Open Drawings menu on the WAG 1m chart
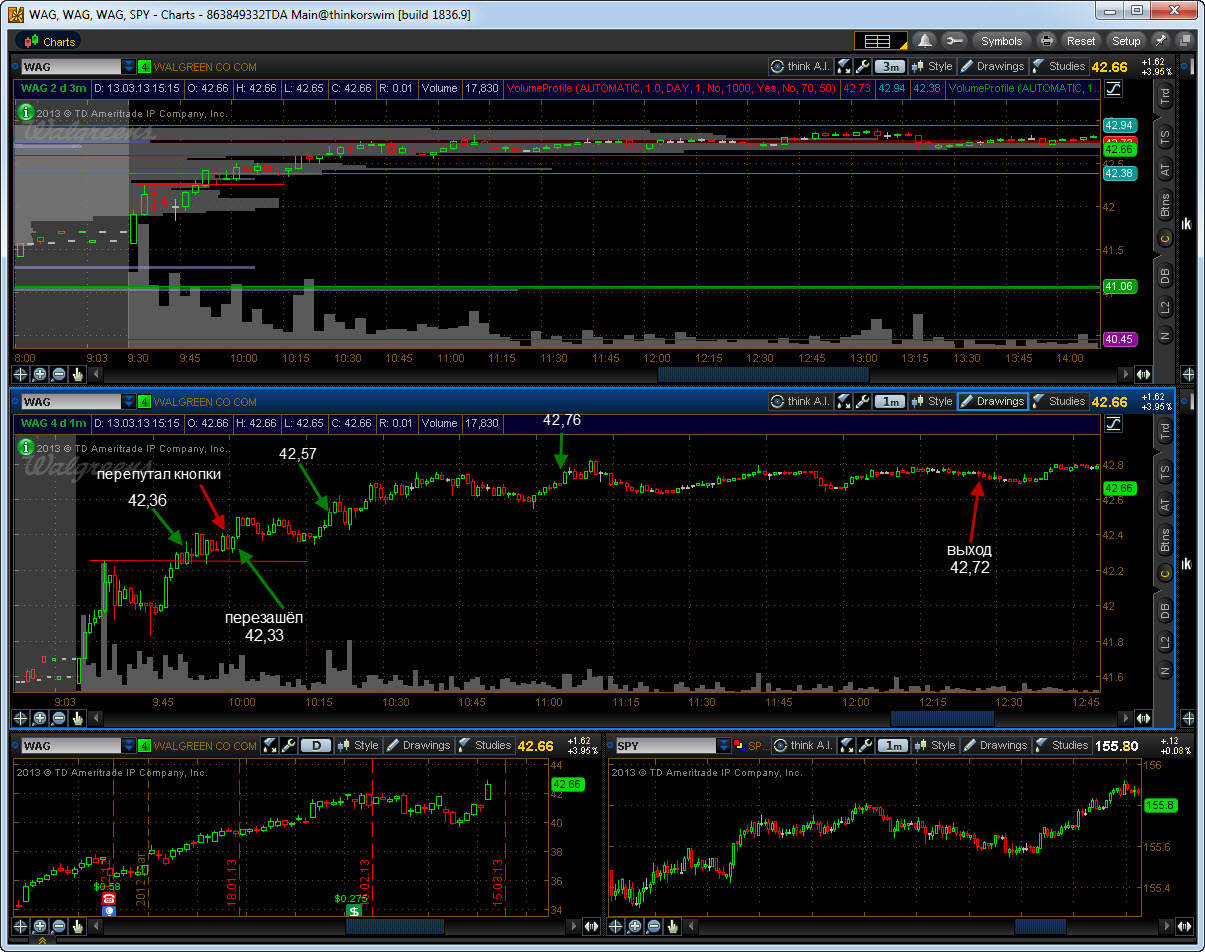This screenshot has width=1205, height=952. [992, 401]
